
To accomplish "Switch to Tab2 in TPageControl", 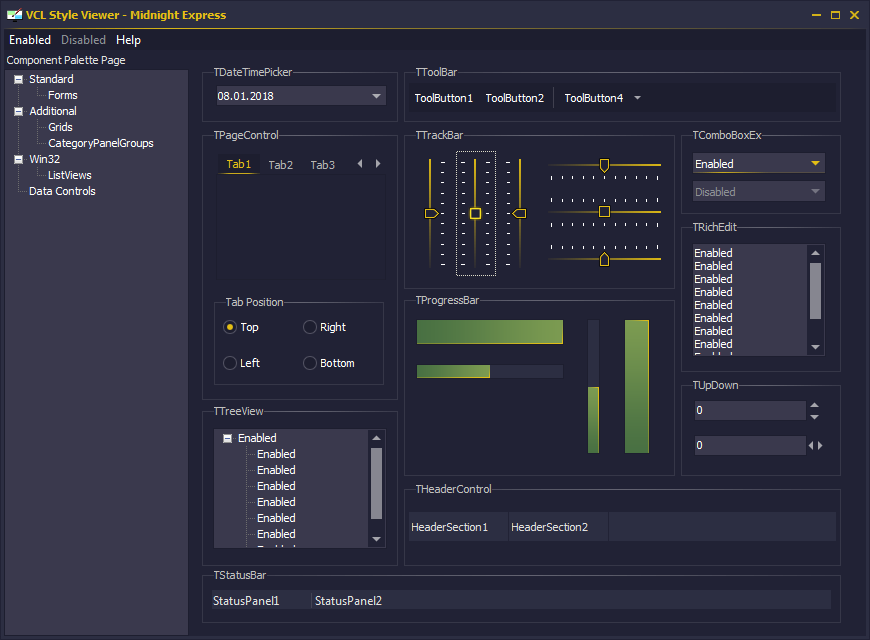I will click(281, 165).
